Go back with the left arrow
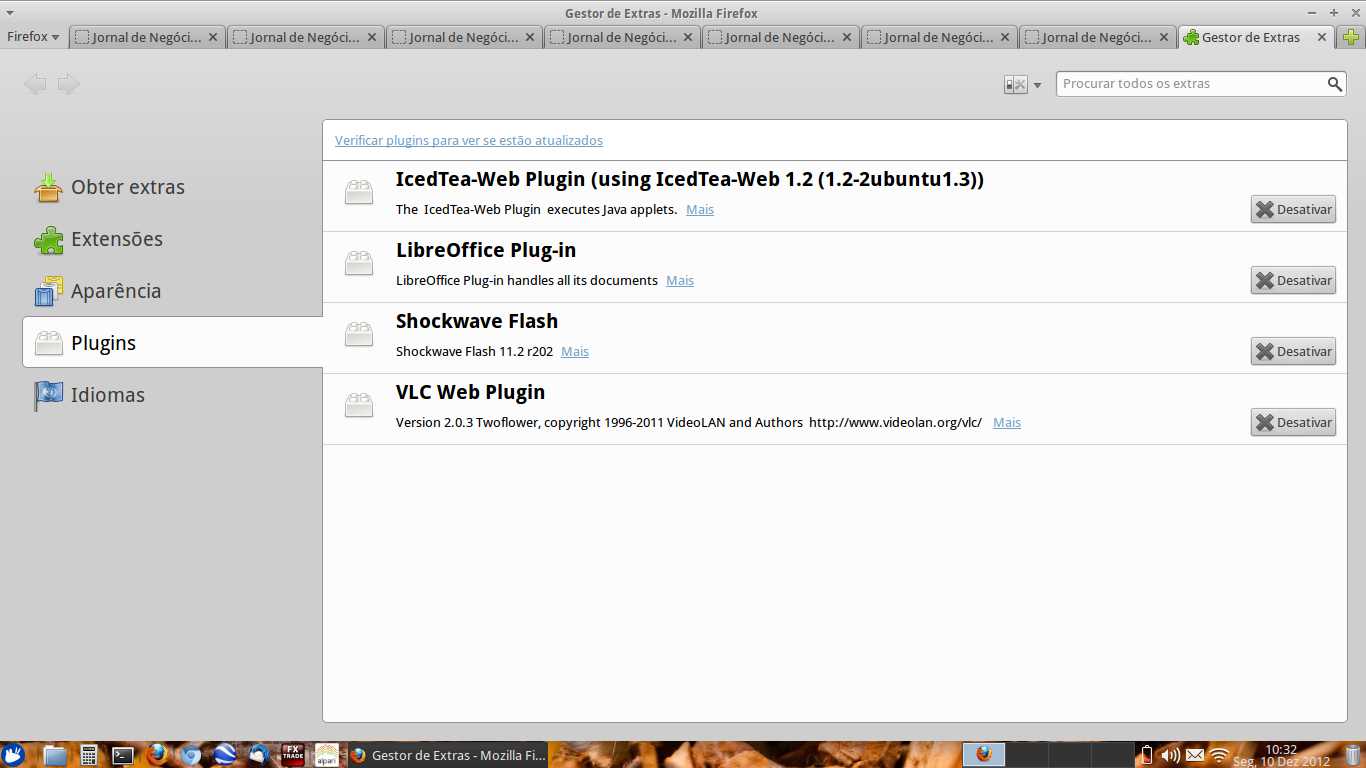The image size is (1366, 768). (x=35, y=84)
